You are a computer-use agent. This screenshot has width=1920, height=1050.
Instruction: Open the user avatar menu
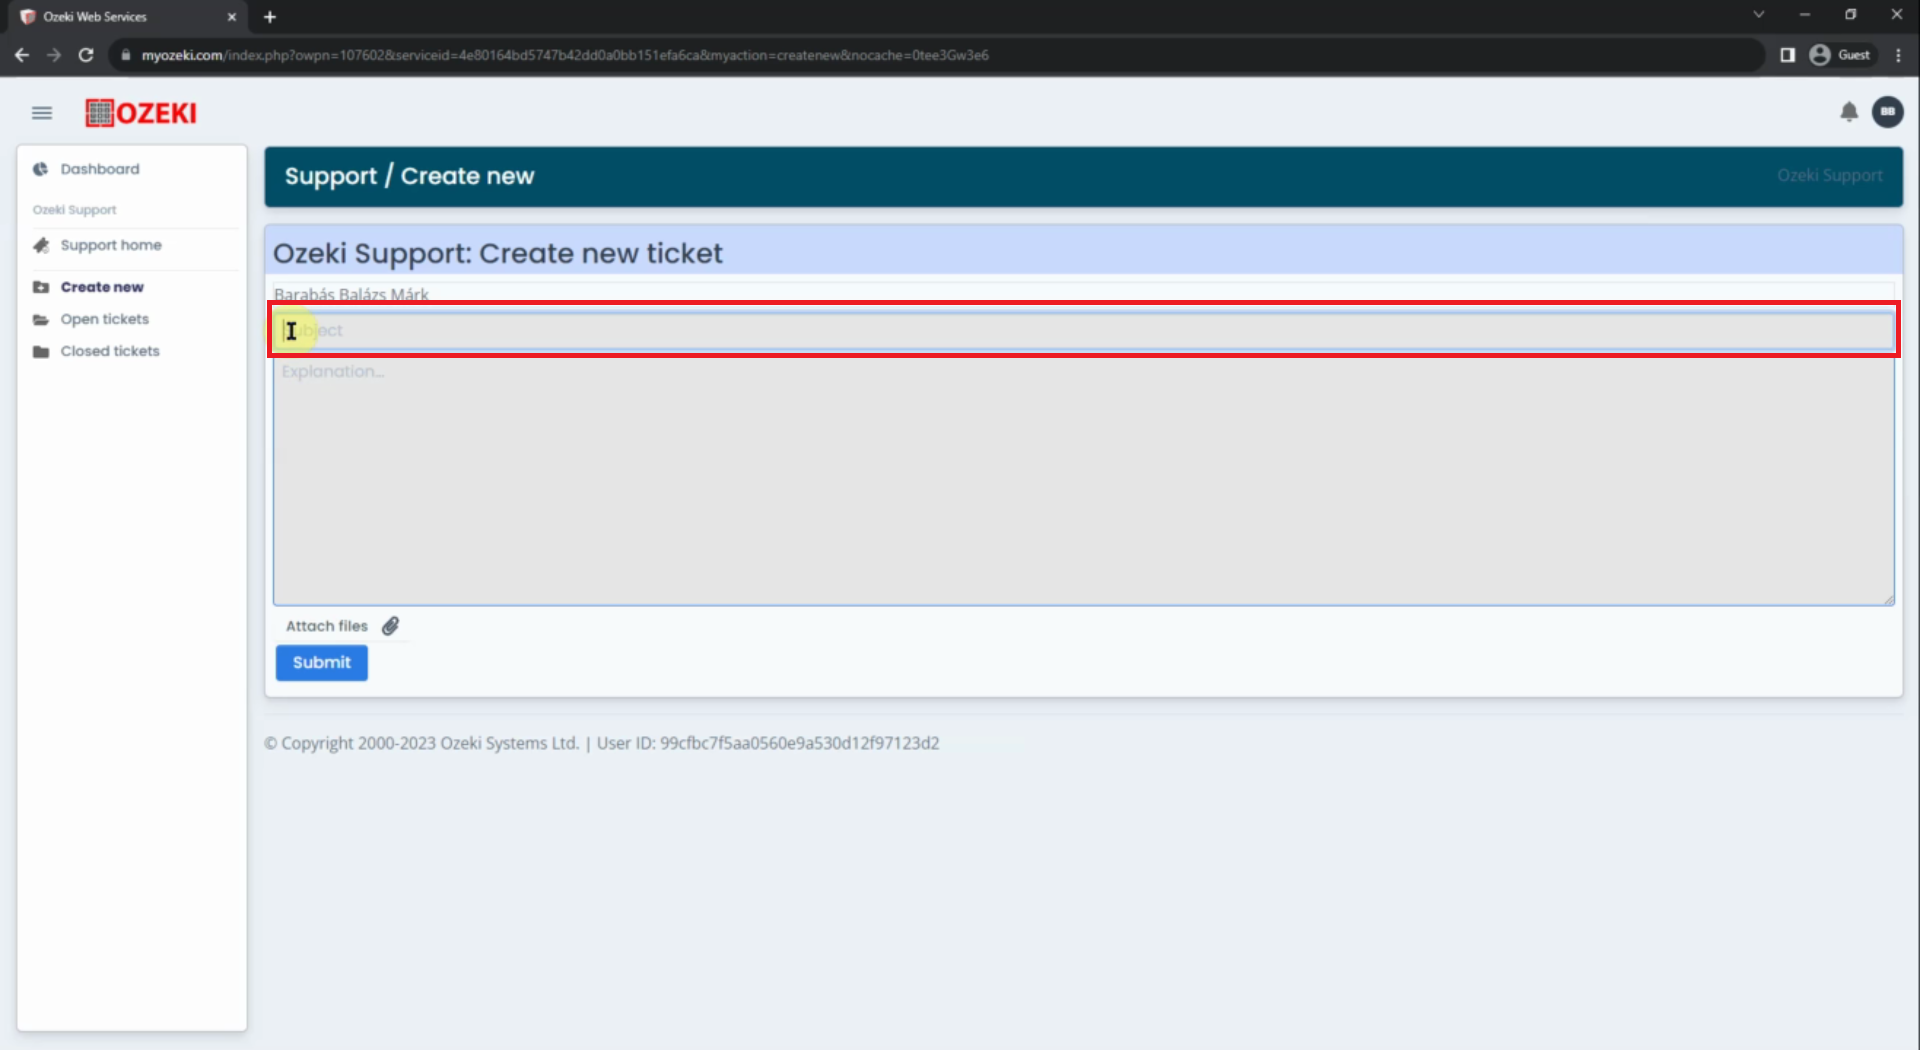pyautogui.click(x=1888, y=112)
